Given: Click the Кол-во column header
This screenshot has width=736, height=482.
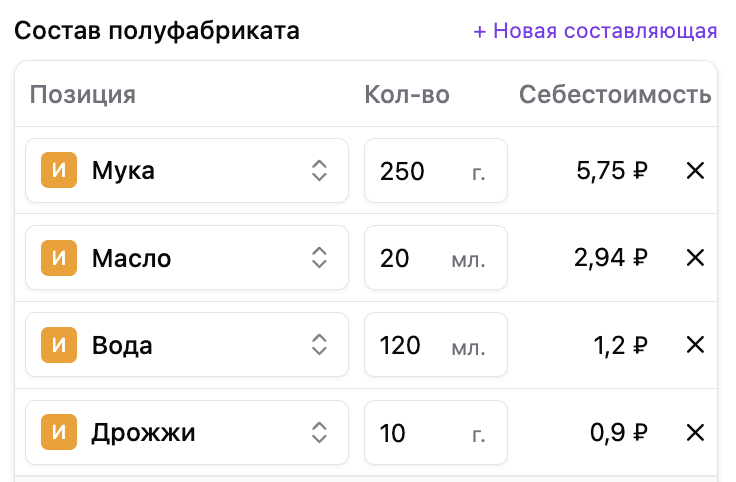Looking at the screenshot, I should coord(407,94).
